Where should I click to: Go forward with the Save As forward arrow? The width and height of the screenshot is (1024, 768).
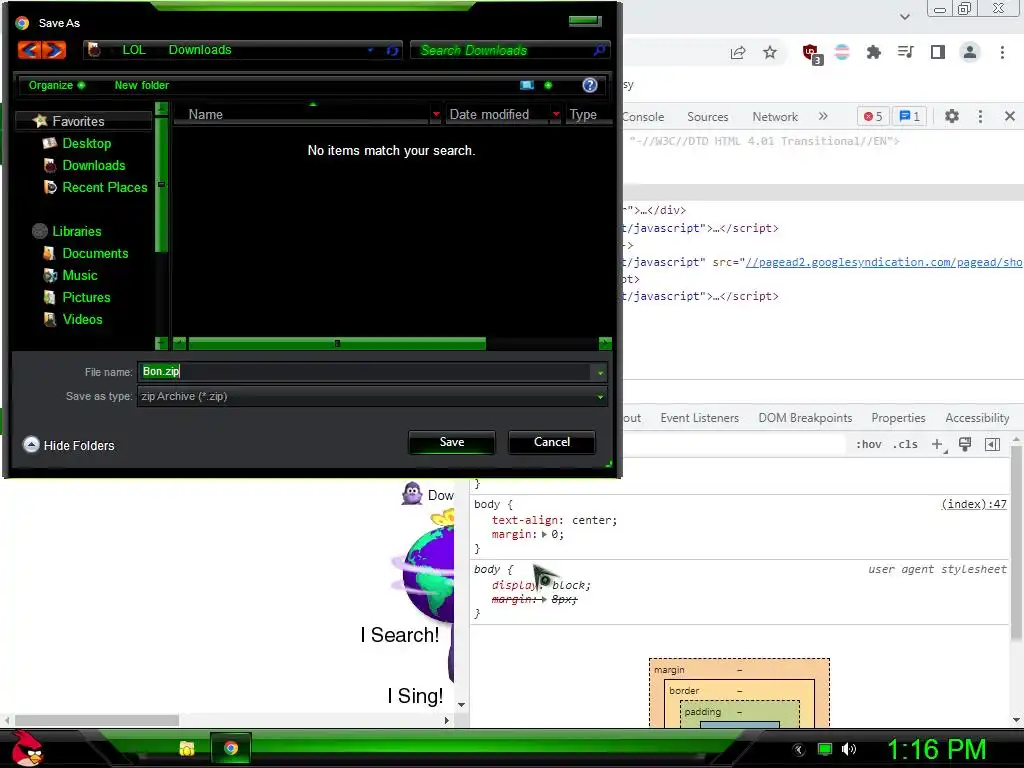pos(54,50)
